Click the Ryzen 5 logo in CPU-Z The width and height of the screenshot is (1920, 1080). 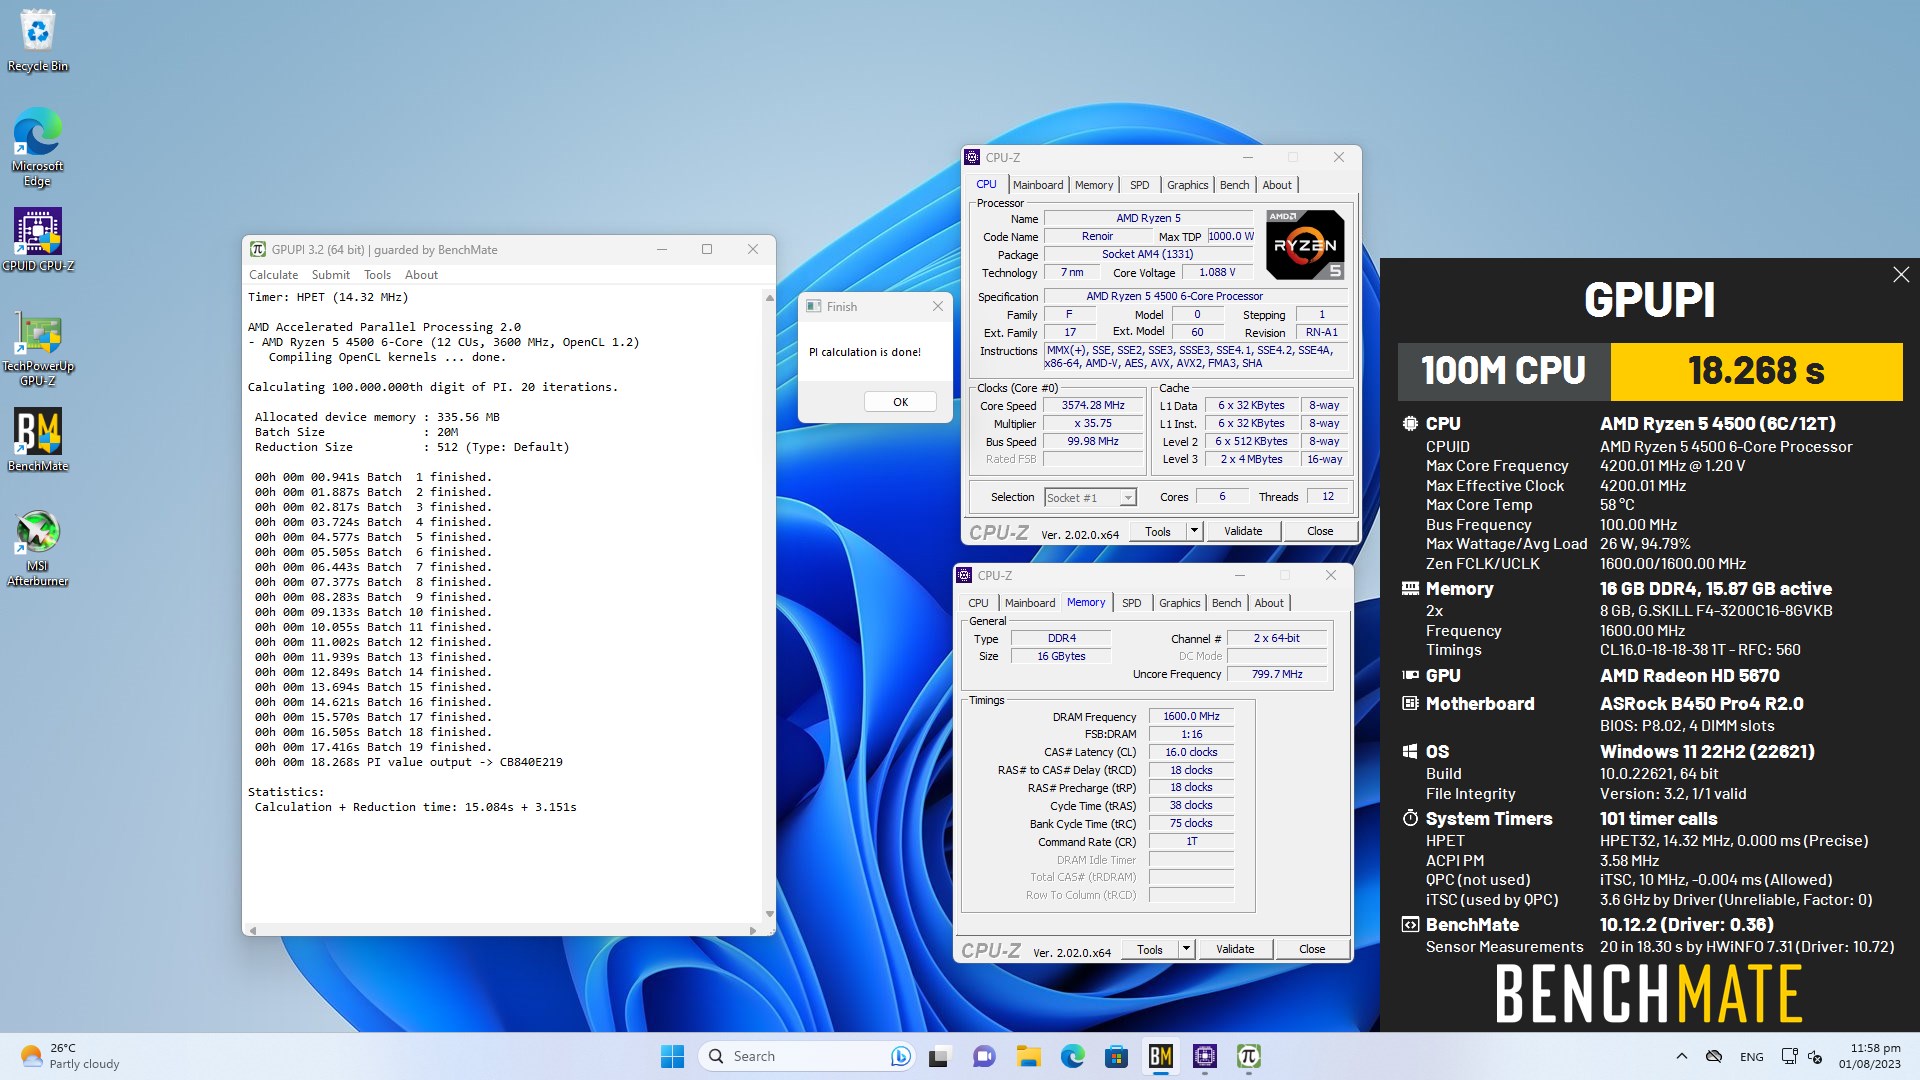[1304, 245]
